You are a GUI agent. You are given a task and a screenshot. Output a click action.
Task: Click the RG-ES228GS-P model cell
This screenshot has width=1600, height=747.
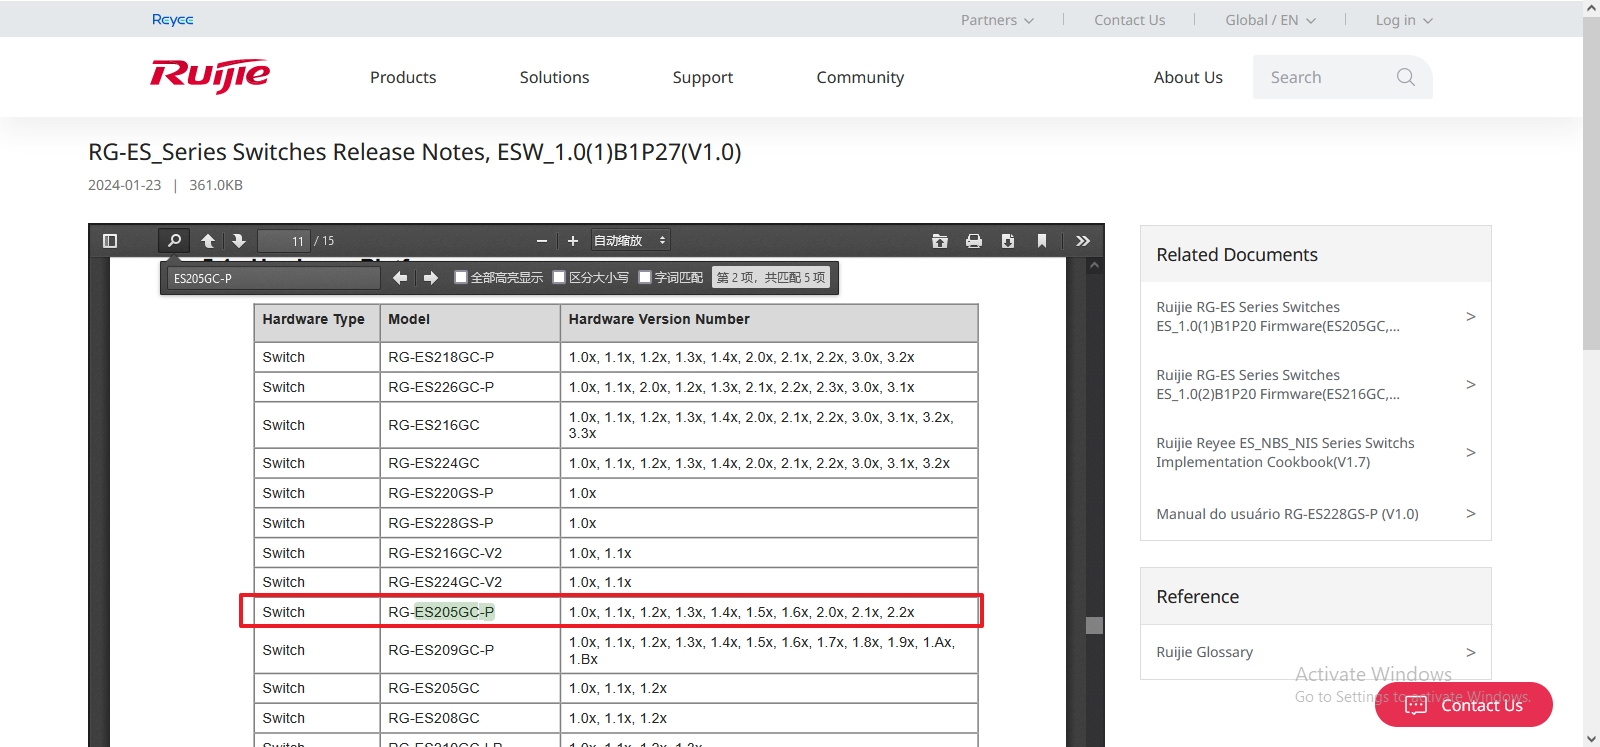point(470,523)
